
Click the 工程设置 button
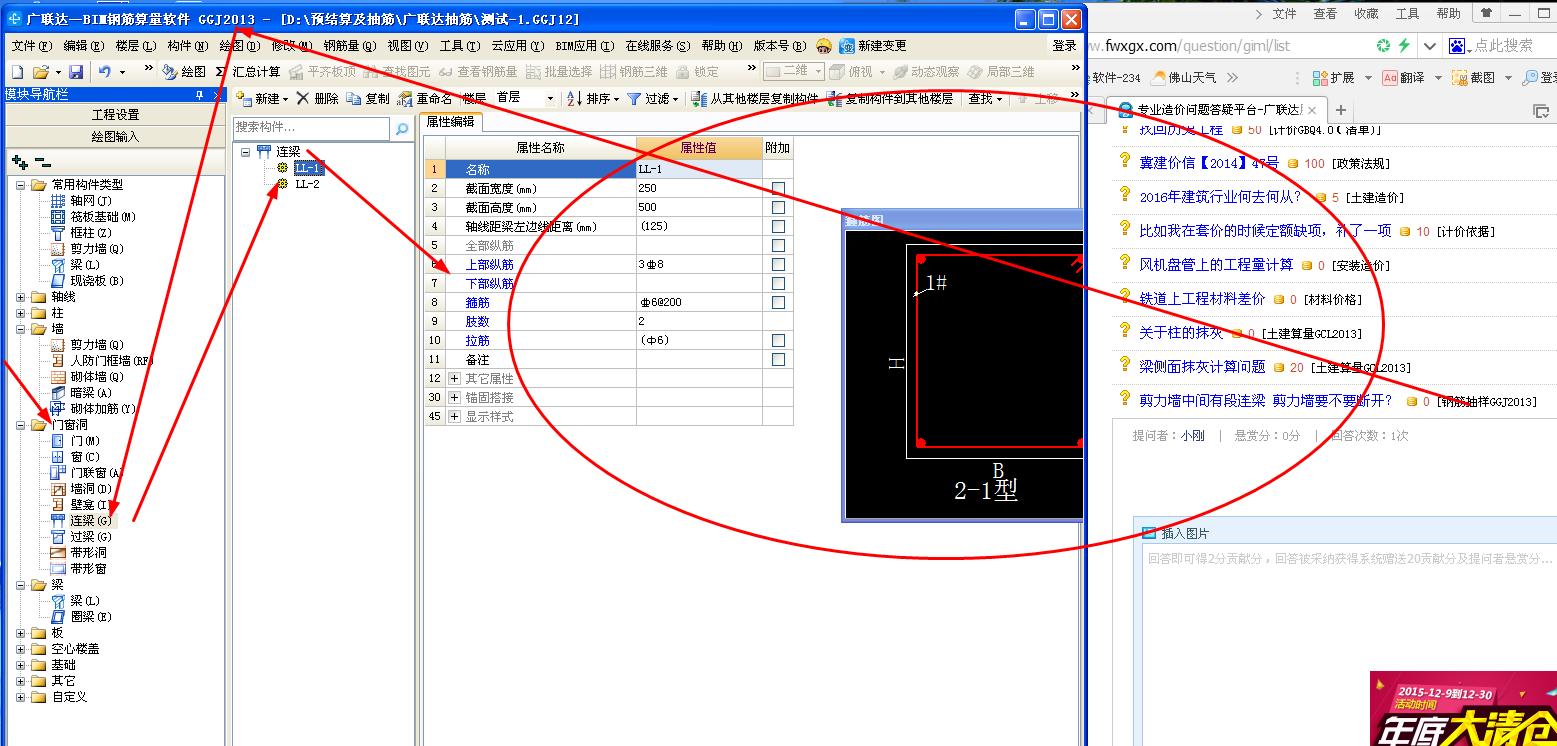[x=115, y=115]
